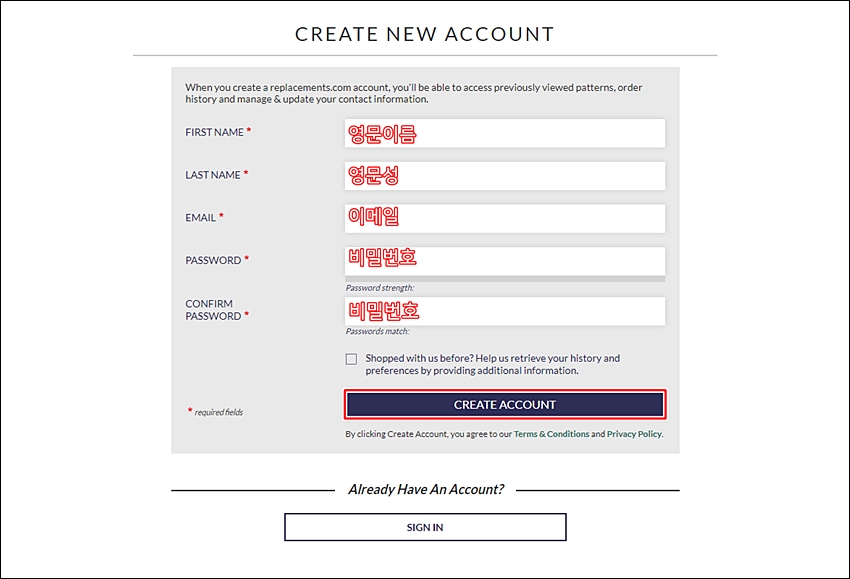Click the password strength meter bar
This screenshot has height=579, width=850.
(505, 279)
